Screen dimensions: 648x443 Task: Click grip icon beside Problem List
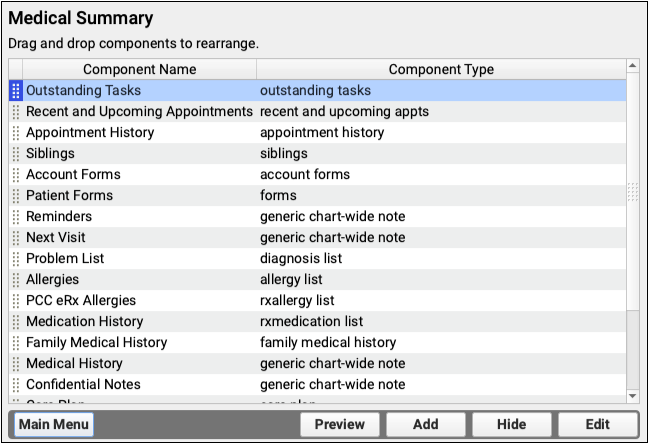pyautogui.click(x=15, y=258)
